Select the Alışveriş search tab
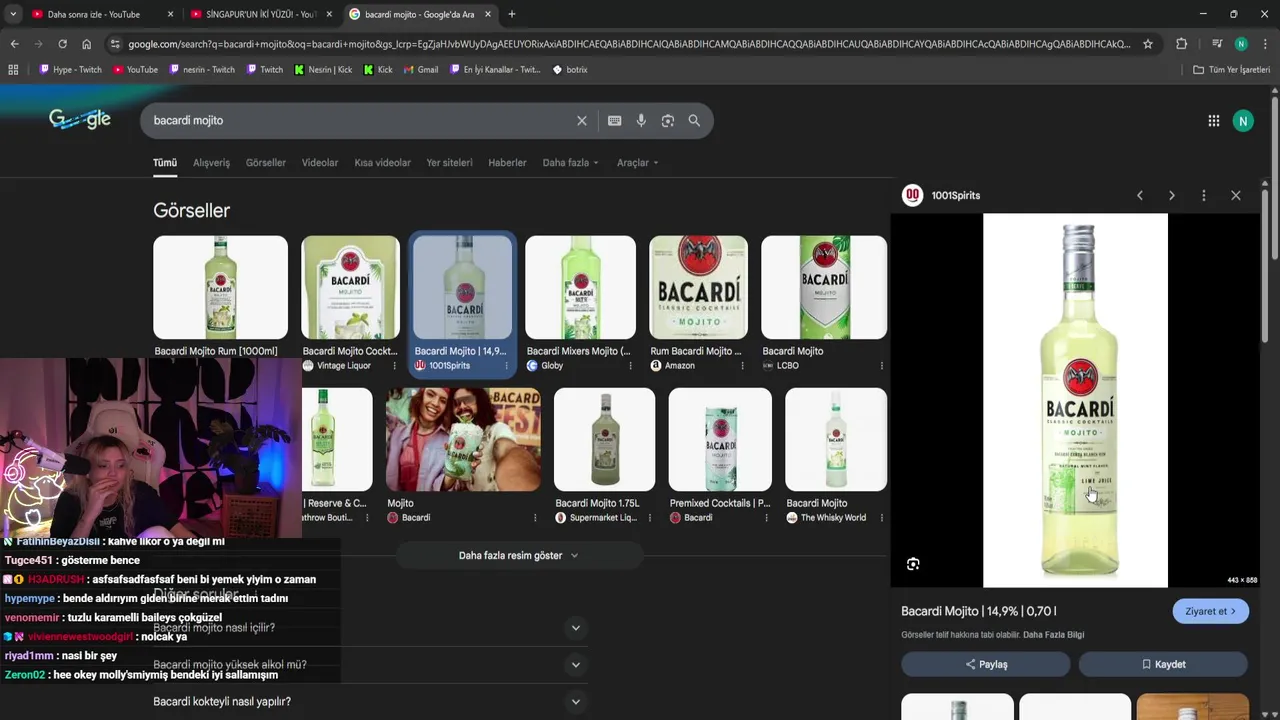The width and height of the screenshot is (1280, 720). click(x=211, y=163)
